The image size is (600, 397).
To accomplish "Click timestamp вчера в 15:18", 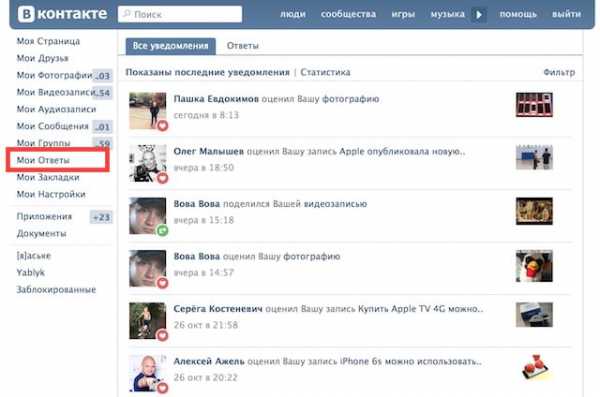I will [204, 220].
